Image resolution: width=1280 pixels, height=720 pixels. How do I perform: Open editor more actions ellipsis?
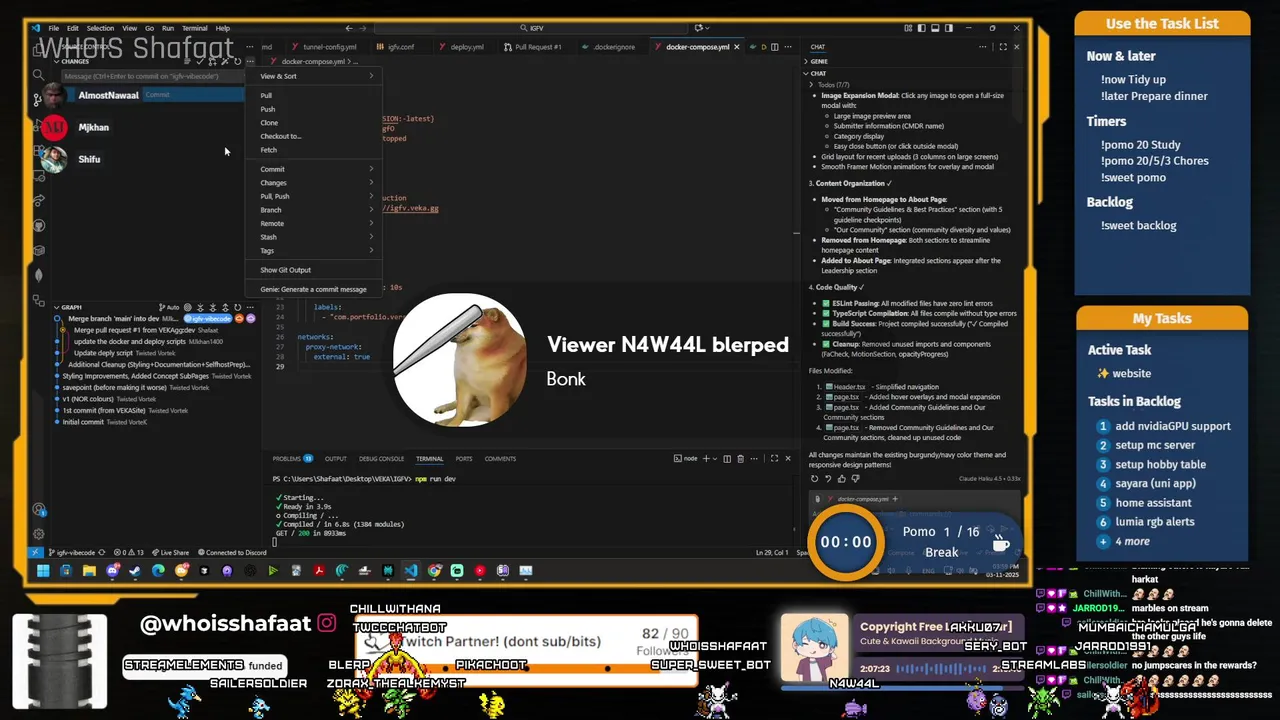point(788,47)
